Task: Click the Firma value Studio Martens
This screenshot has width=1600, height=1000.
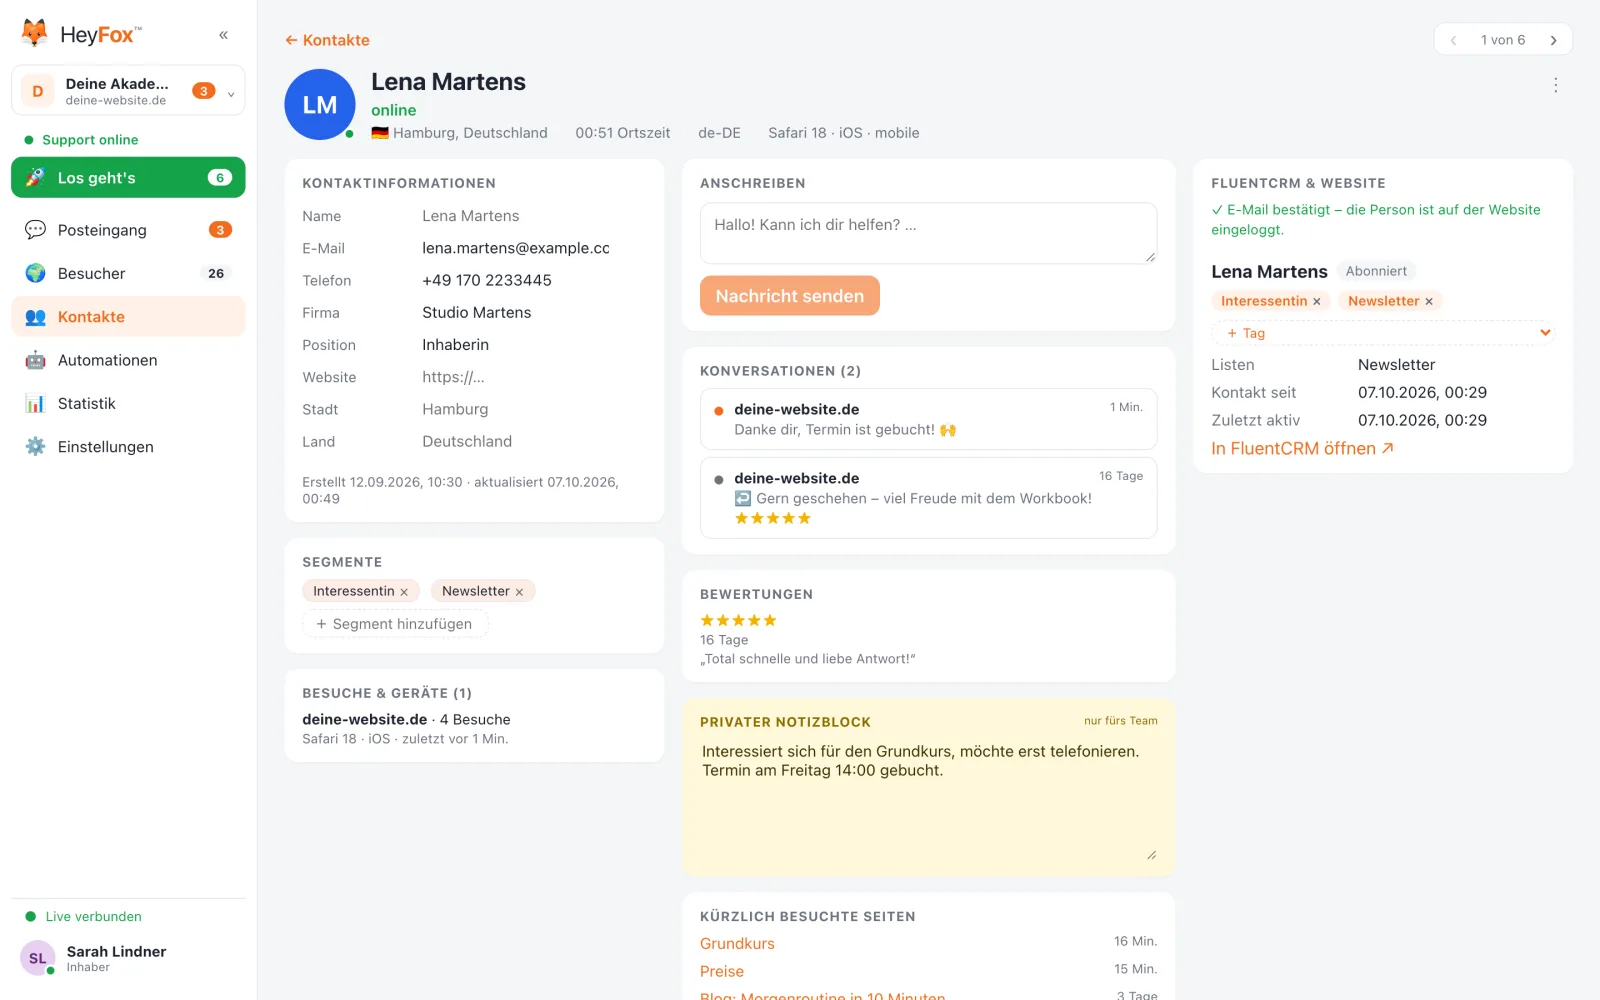Action: tap(477, 313)
